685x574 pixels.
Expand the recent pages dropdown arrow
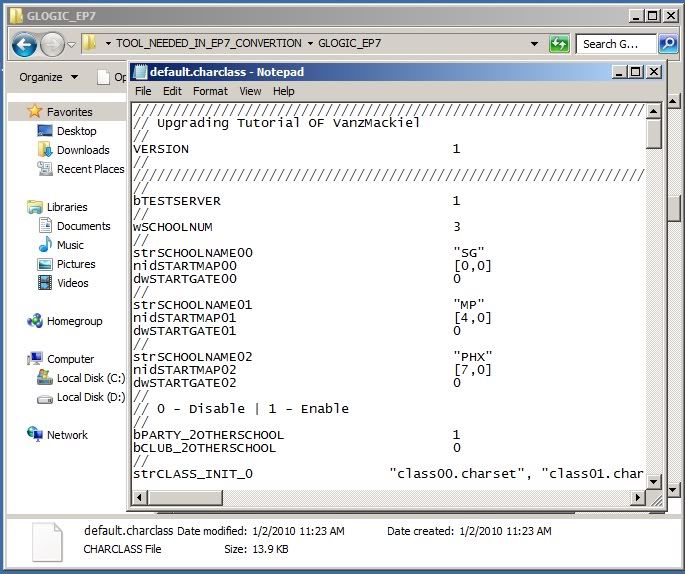pos(71,44)
